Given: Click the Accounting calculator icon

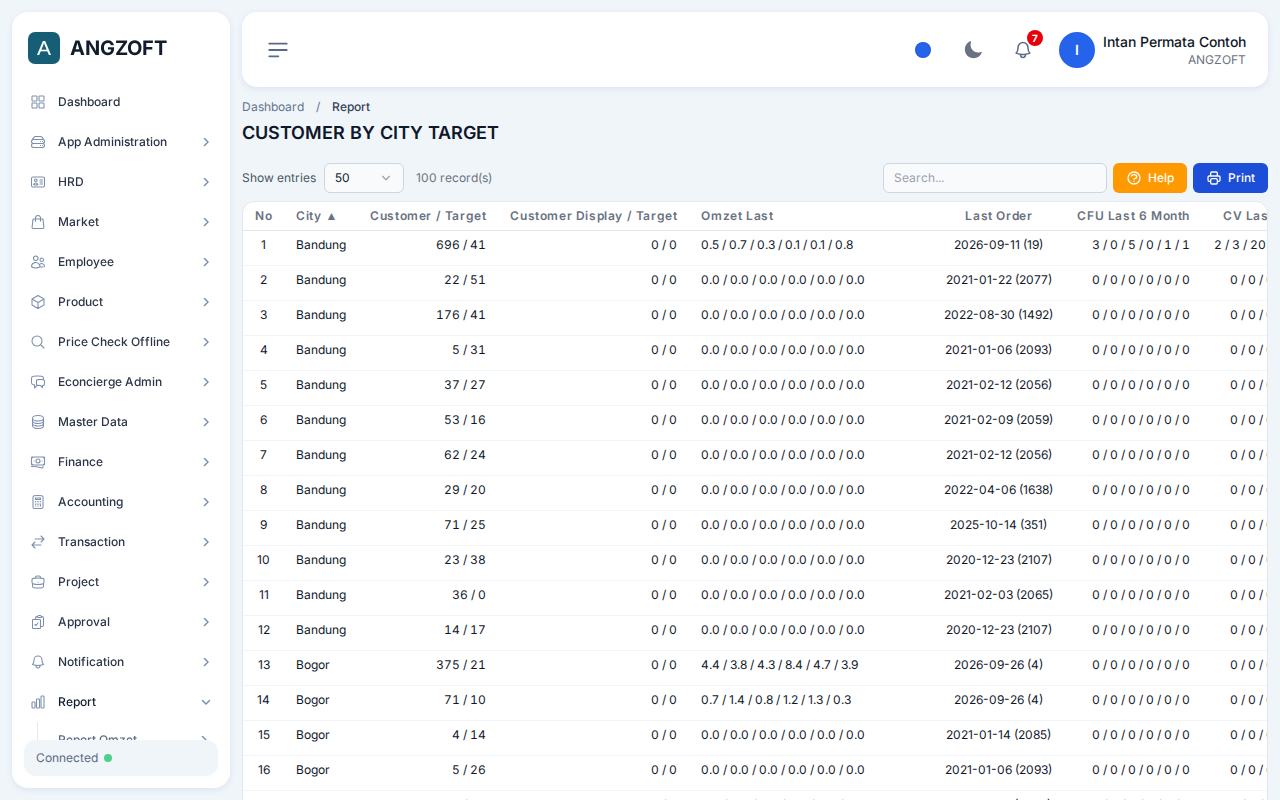Looking at the screenshot, I should tap(38, 502).
